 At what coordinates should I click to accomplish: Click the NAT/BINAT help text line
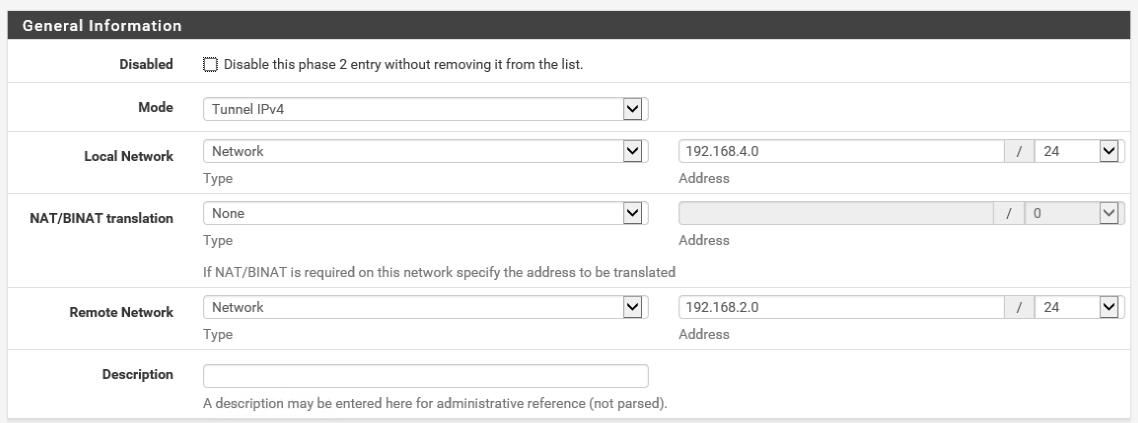[x=439, y=272]
